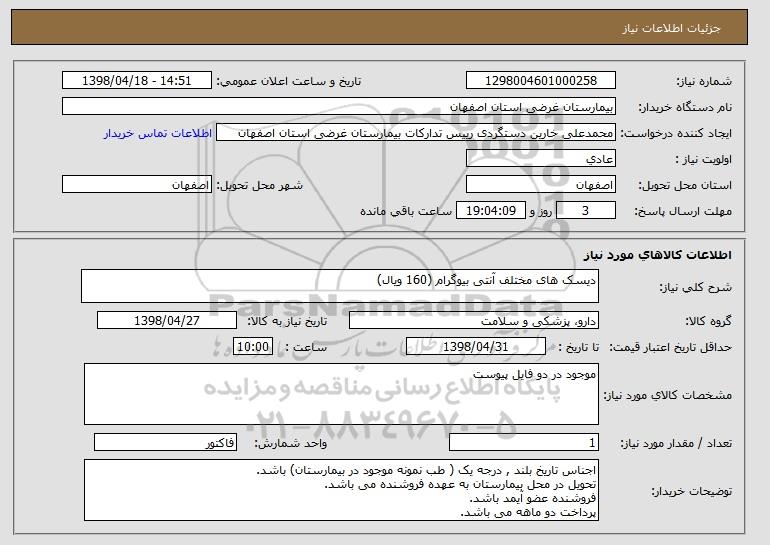770x545 pixels.
Task: Click the label شرح کلی نیاز
Action: coord(695,287)
